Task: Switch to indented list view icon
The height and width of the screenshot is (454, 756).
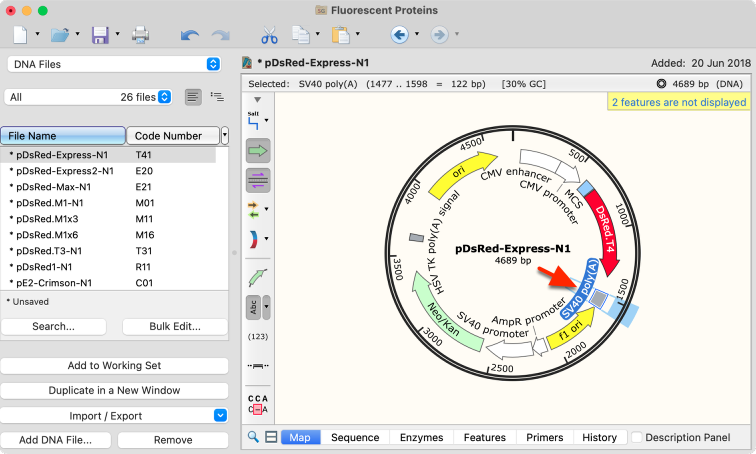Action: pos(217,97)
